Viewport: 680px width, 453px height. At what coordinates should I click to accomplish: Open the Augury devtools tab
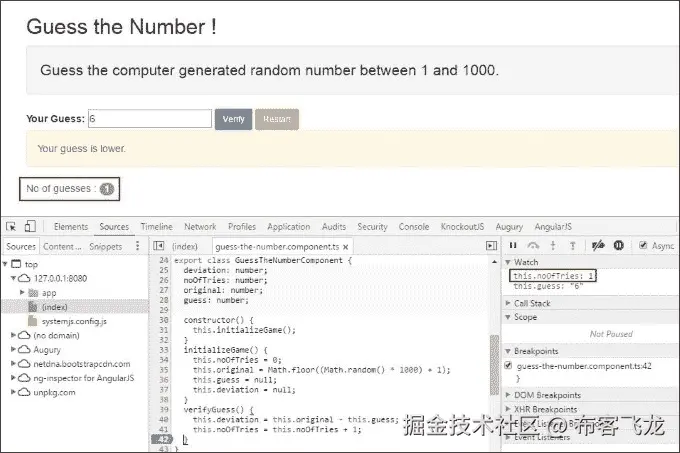[509, 226]
